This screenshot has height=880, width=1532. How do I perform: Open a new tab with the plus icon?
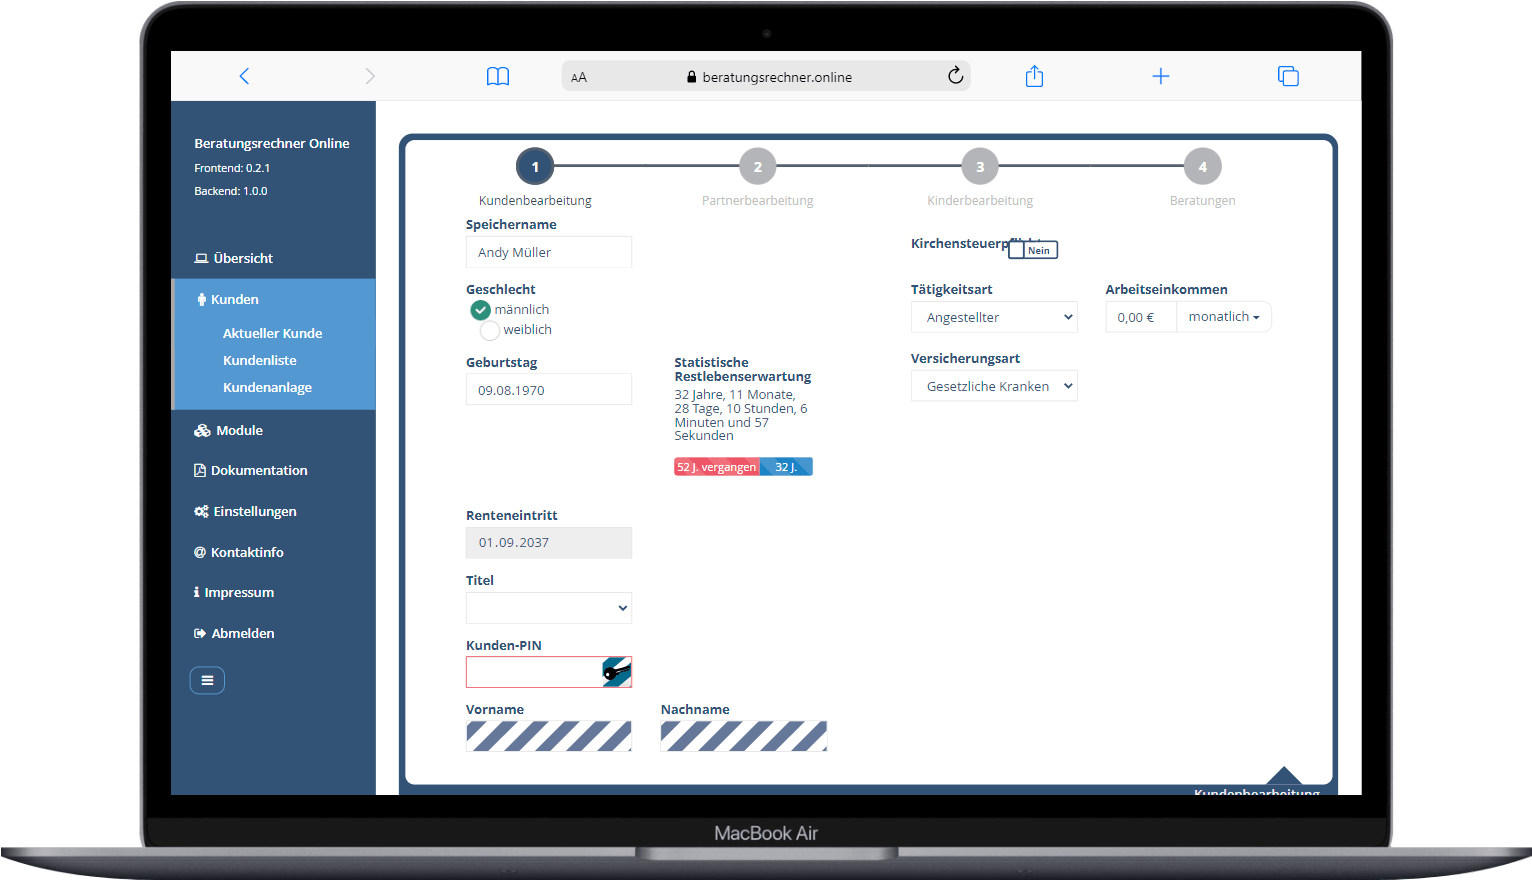click(x=1160, y=76)
